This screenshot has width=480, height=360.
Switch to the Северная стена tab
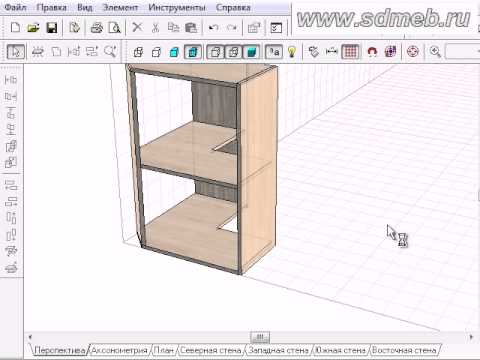(211, 350)
